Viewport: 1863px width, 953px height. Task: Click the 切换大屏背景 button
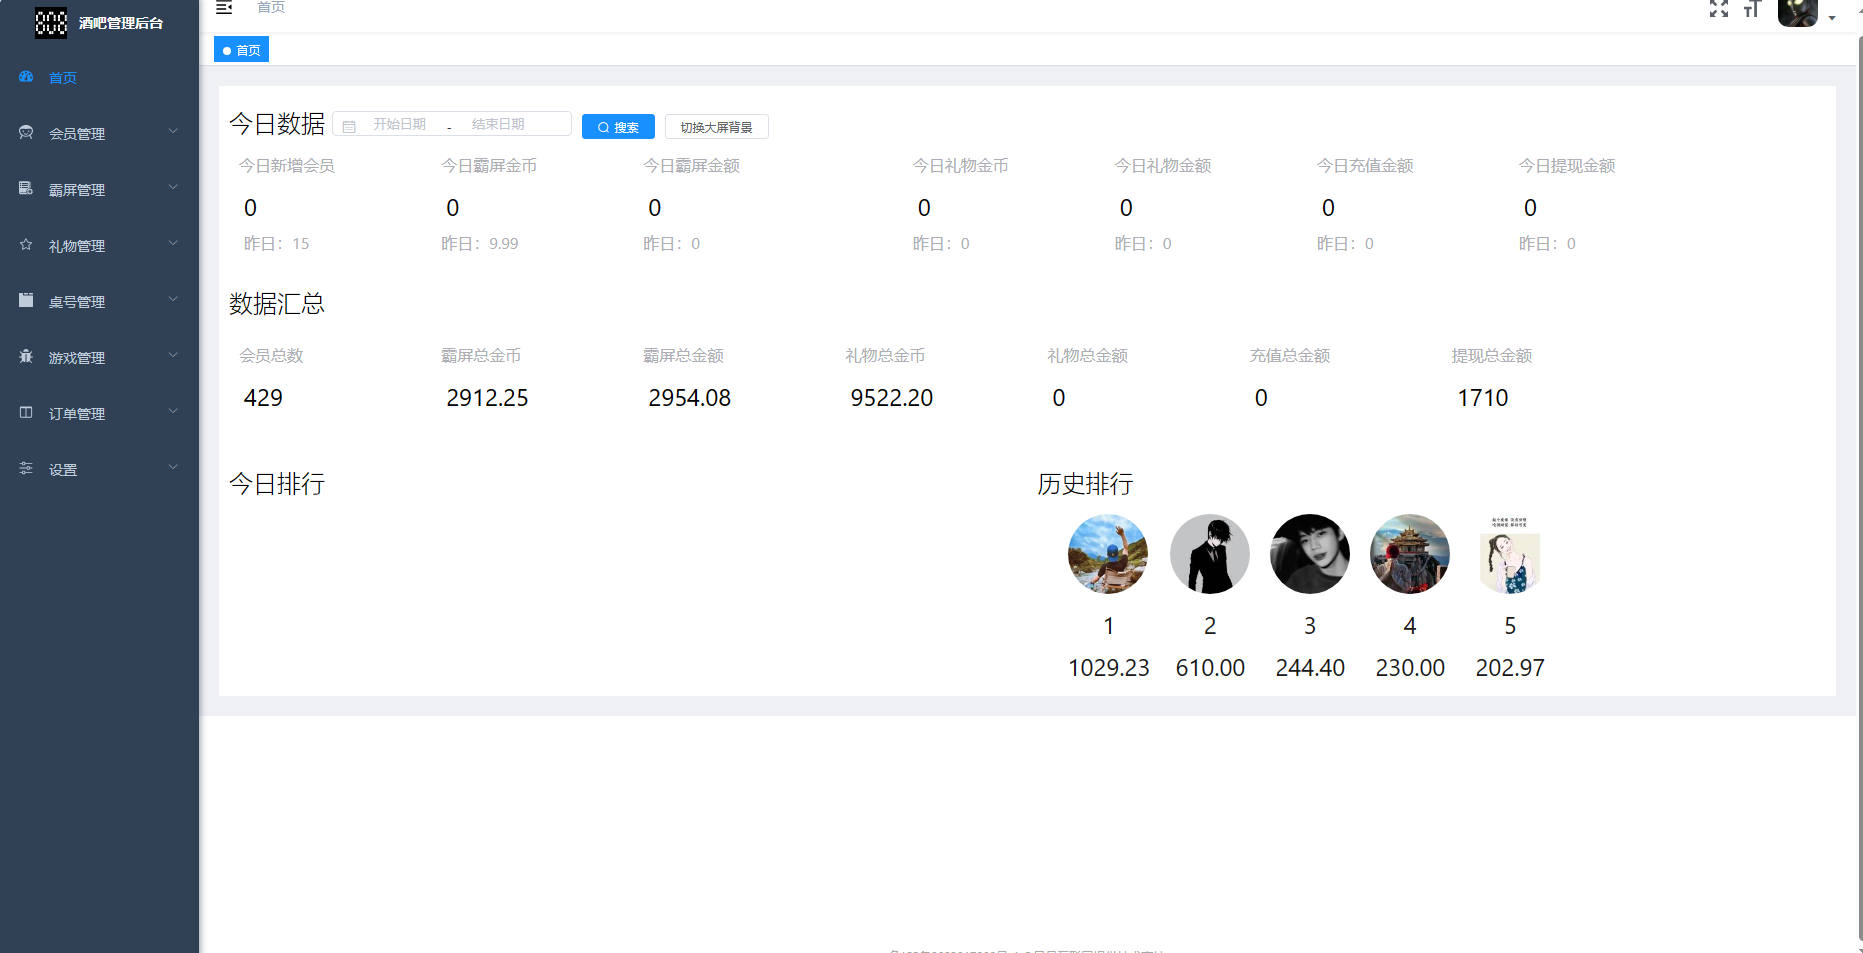[x=716, y=127]
